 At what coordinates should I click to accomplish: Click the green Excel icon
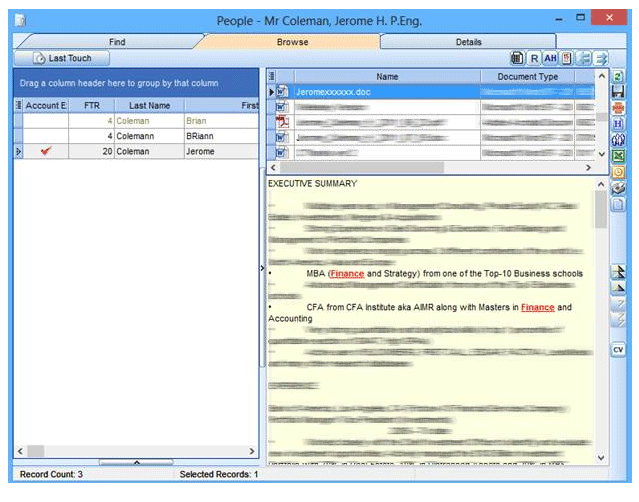pos(618,156)
